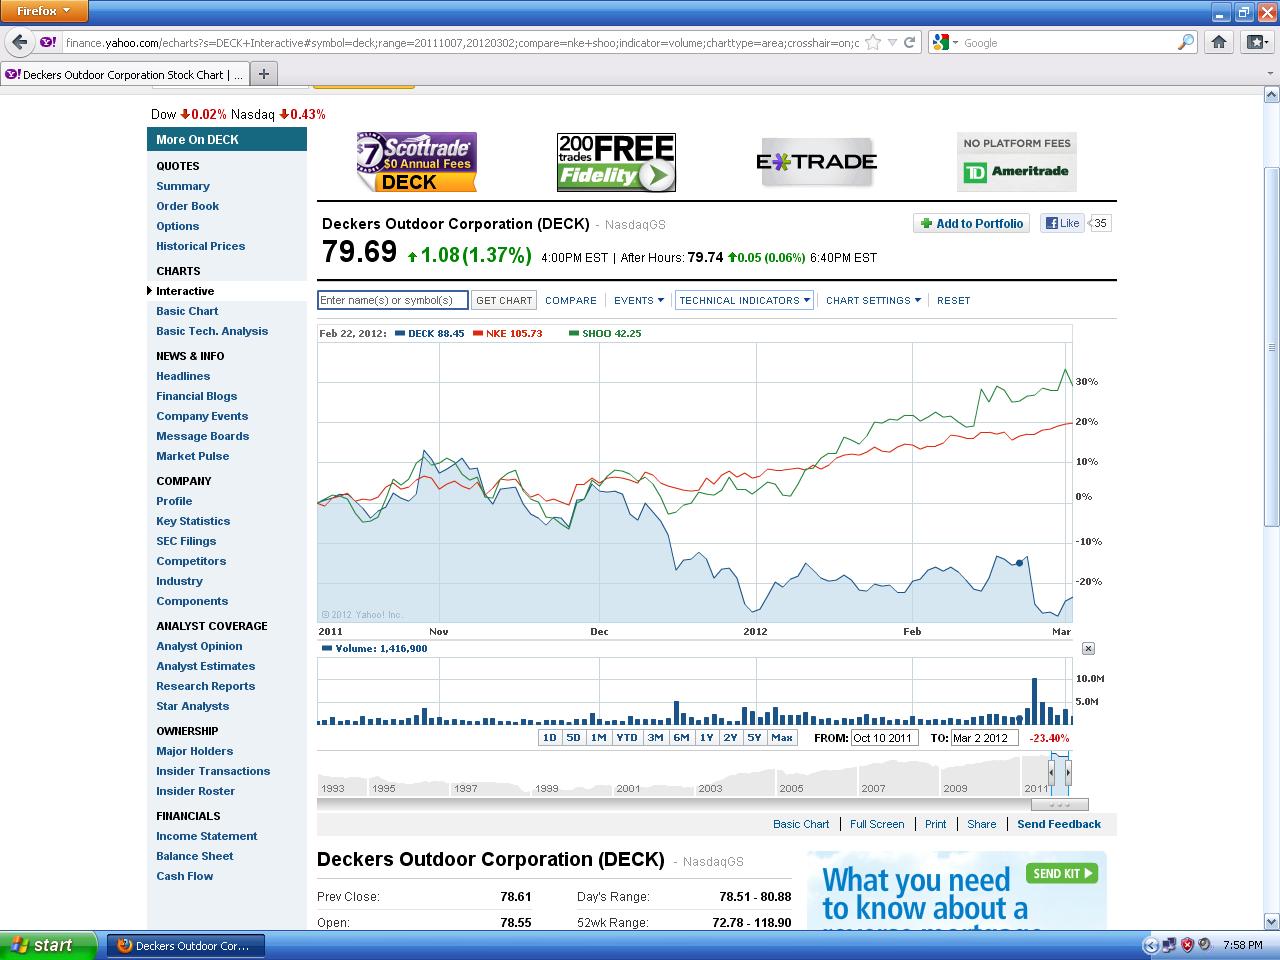Image resolution: width=1280 pixels, height=960 pixels.
Task: Go back using the browser back arrow
Action: point(18,42)
